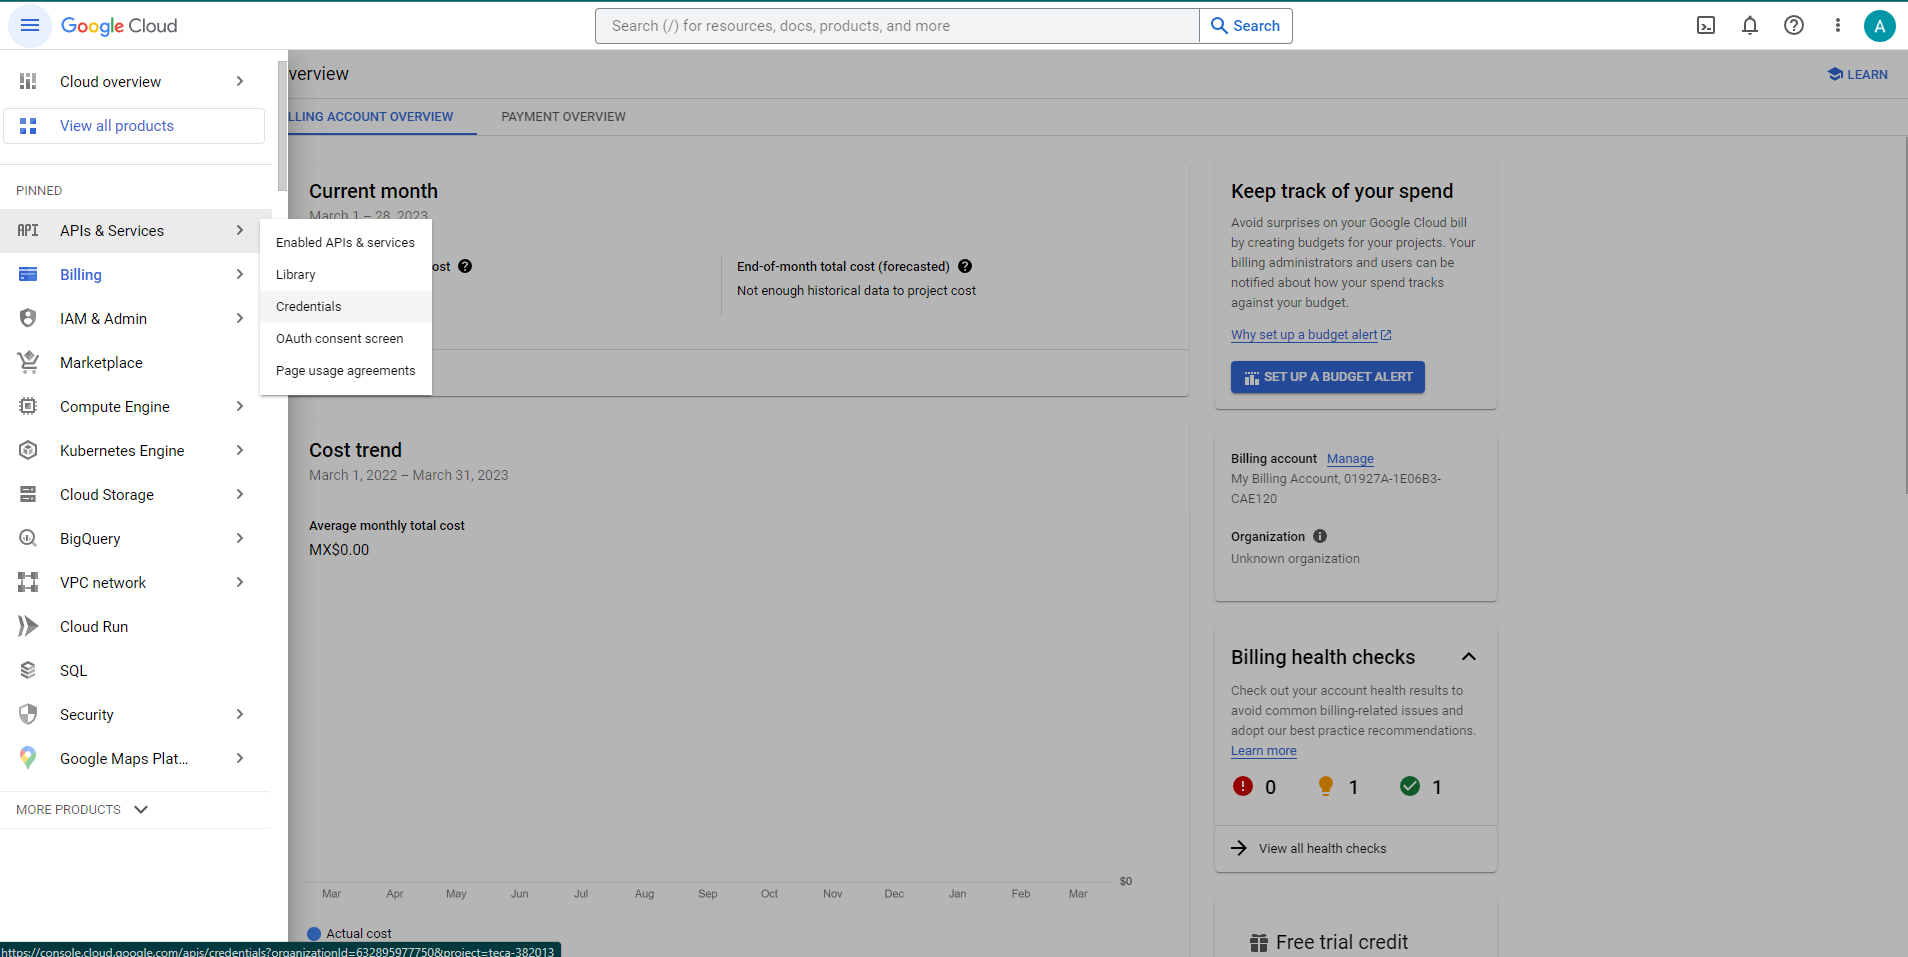Click the Cloud Run icon in sidebar
1908x957 pixels.
(28, 627)
